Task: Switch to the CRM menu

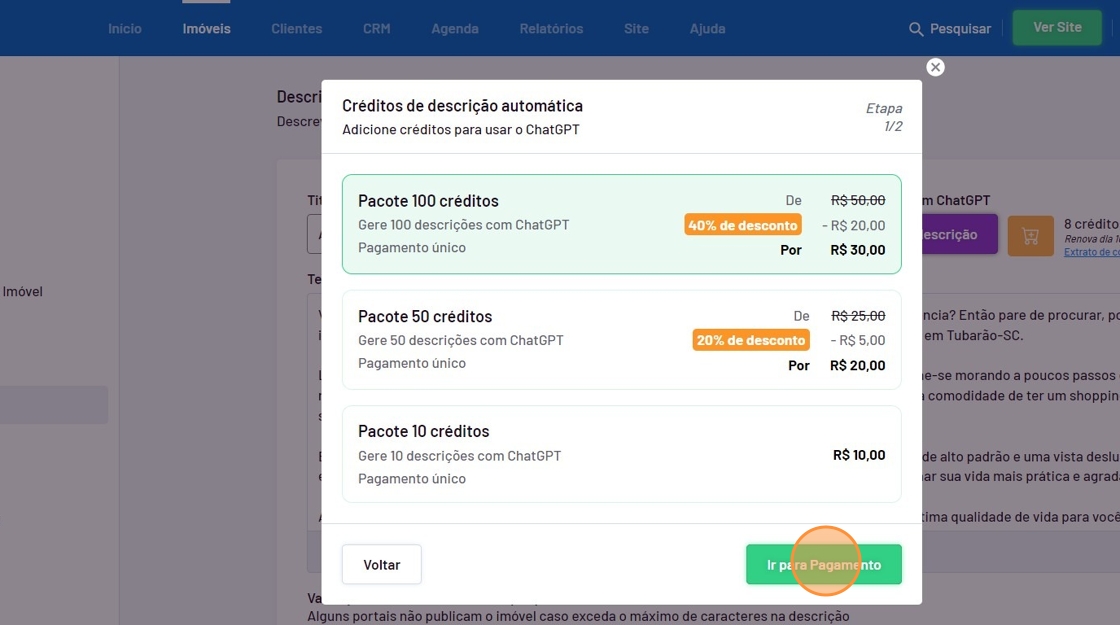Action: [x=376, y=29]
